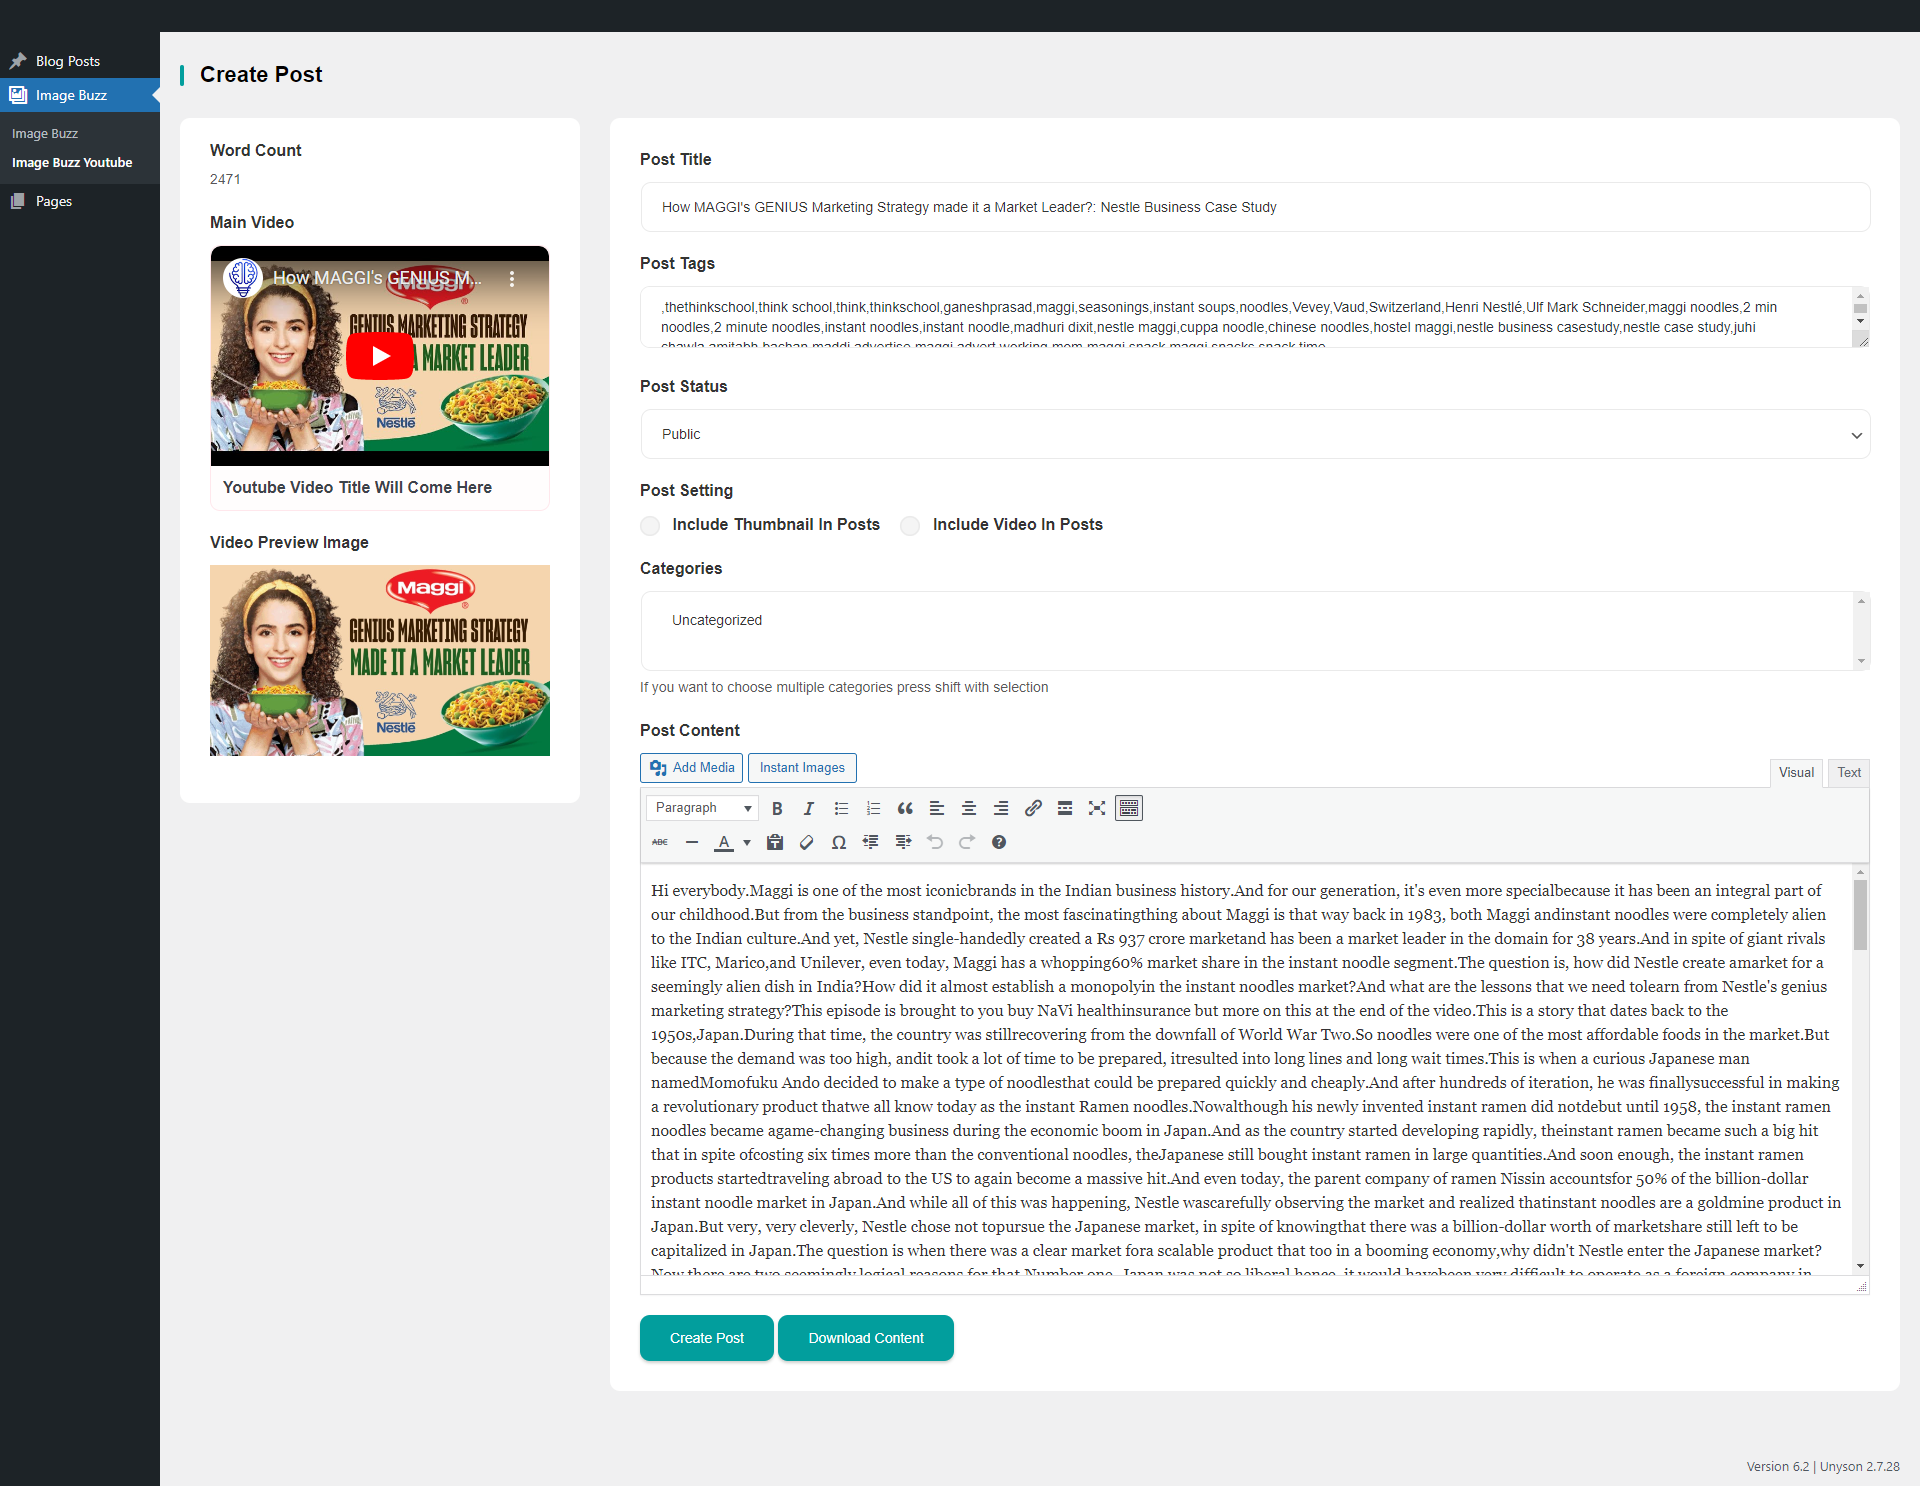Viewport: 1920px width, 1486px height.
Task: Apply text color with A icon
Action: [x=724, y=842]
